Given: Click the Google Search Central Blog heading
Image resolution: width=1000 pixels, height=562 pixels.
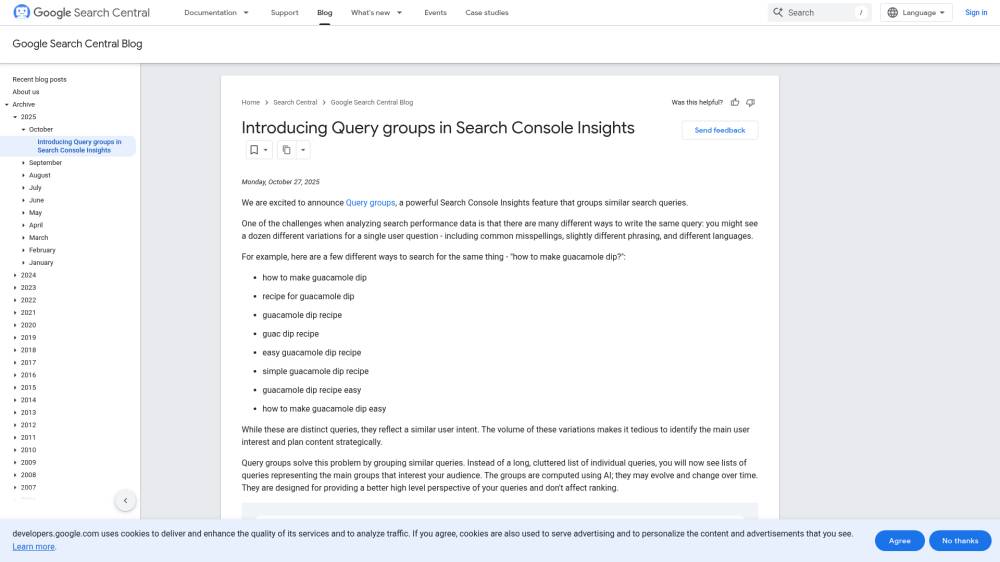Looking at the screenshot, I should pyautogui.click(x=77, y=44).
